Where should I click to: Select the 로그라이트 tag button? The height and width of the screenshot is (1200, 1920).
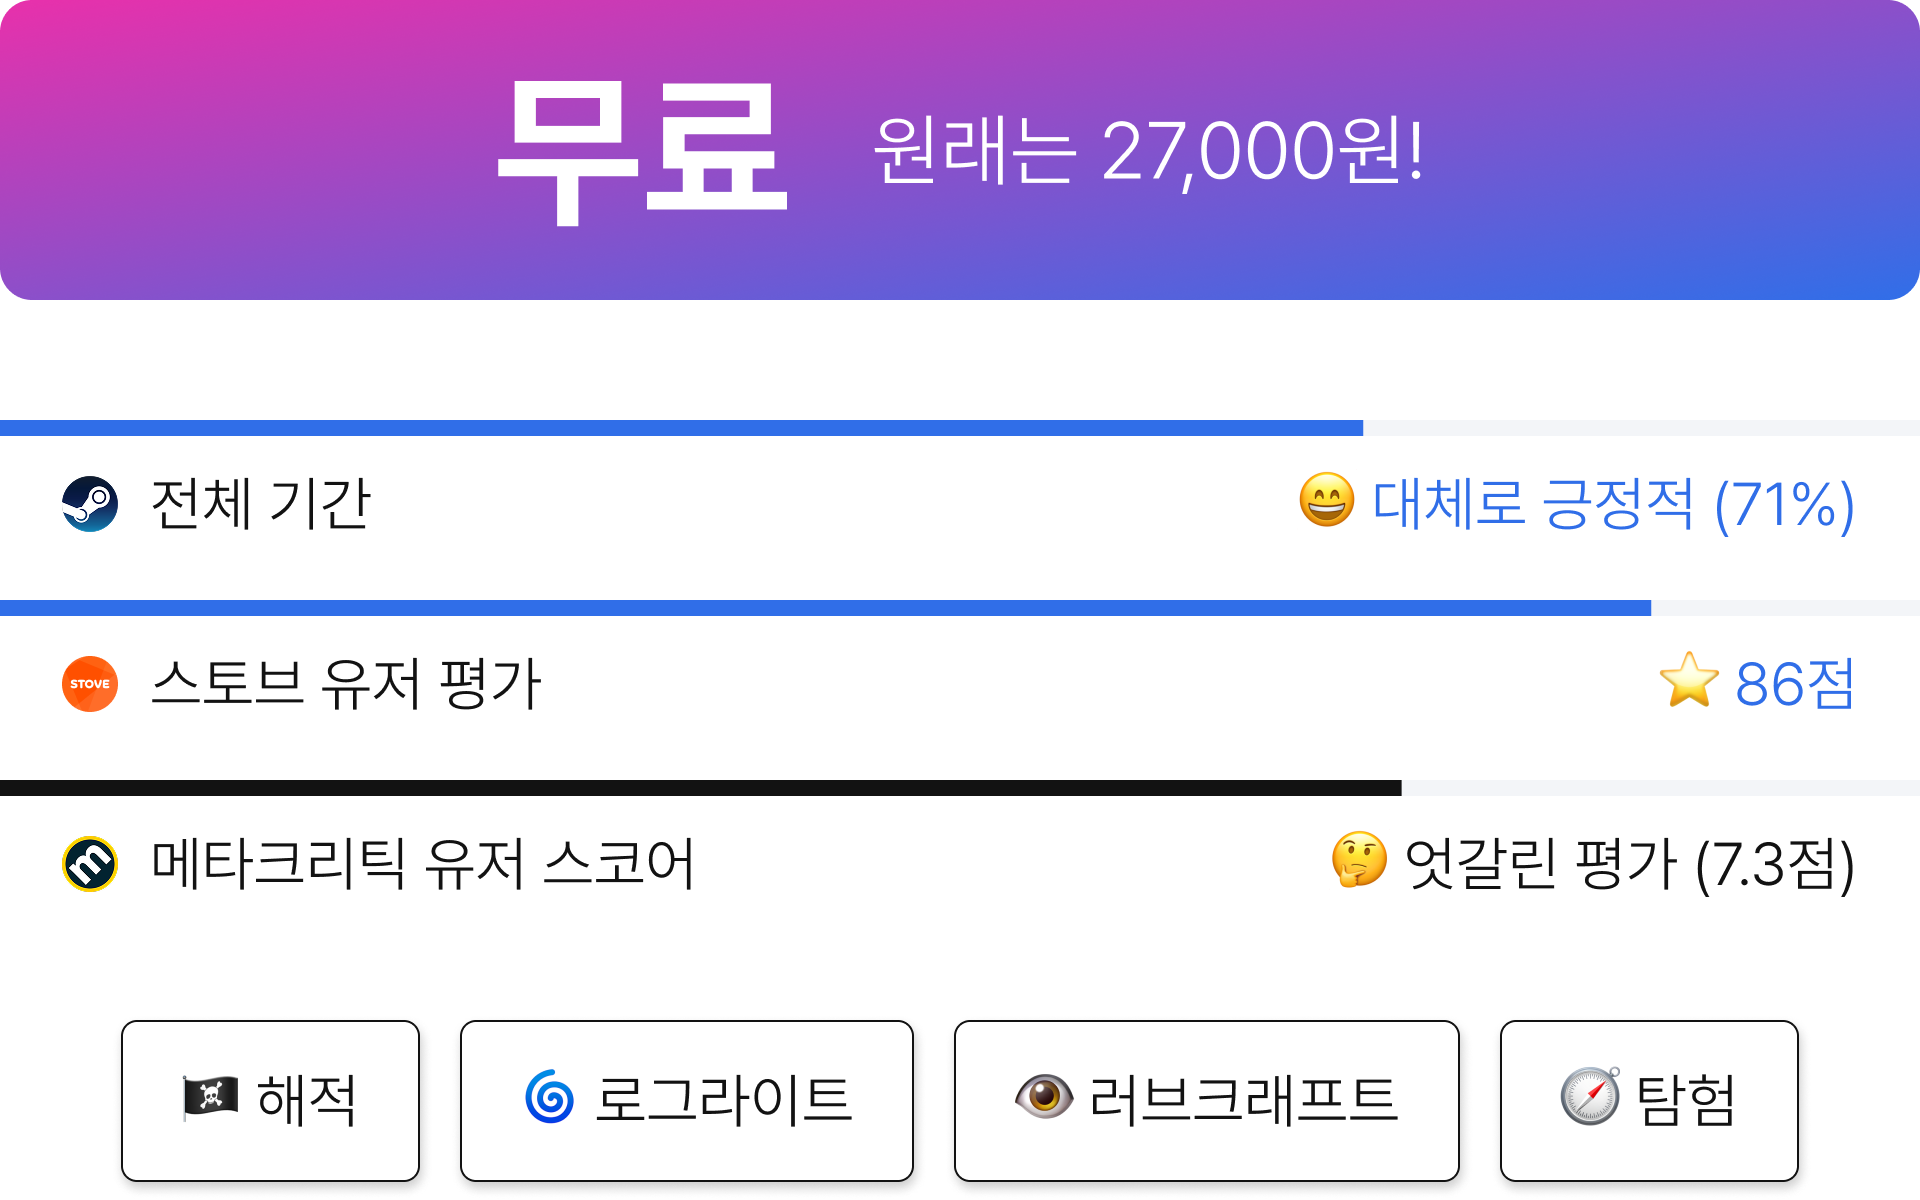click(687, 1100)
